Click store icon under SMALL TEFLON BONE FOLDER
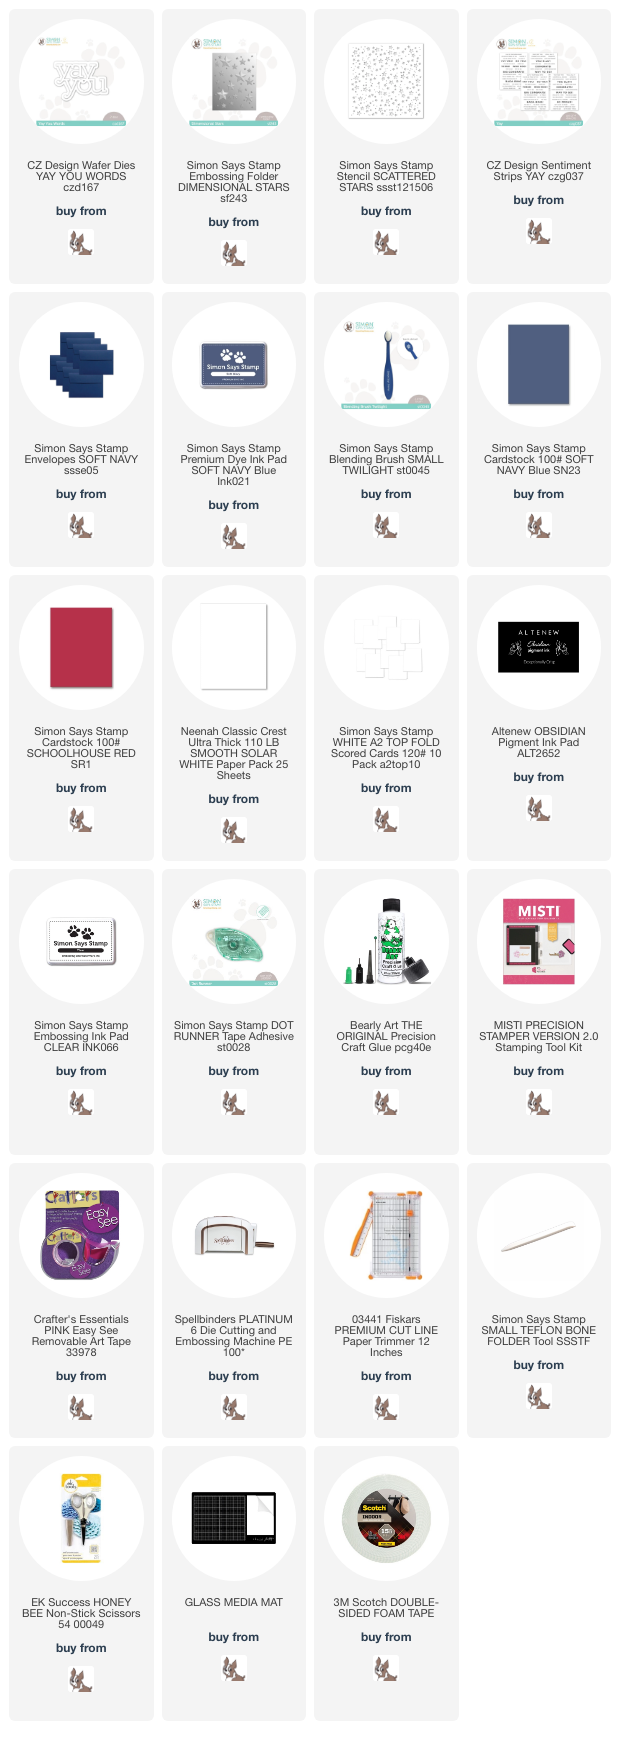Image resolution: width=620 pixels, height=1742 pixels. [x=539, y=1396]
